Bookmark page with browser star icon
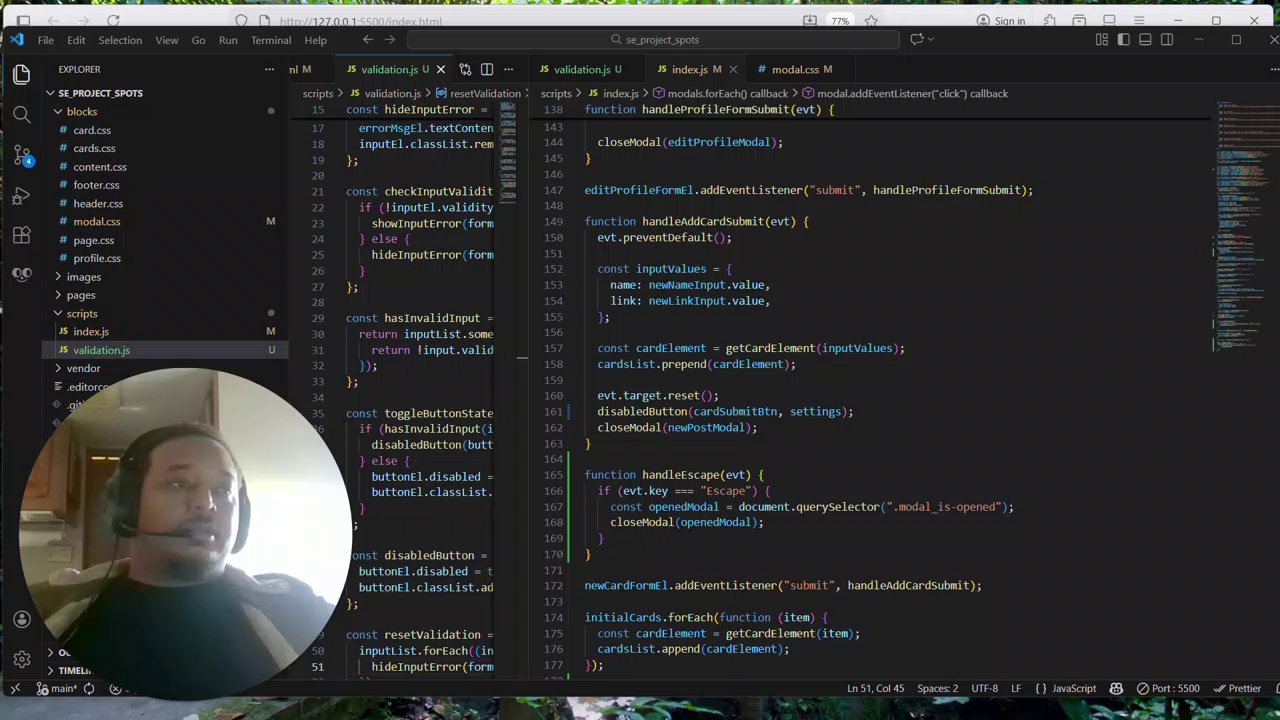The width and height of the screenshot is (1280, 720). pyautogui.click(x=871, y=21)
